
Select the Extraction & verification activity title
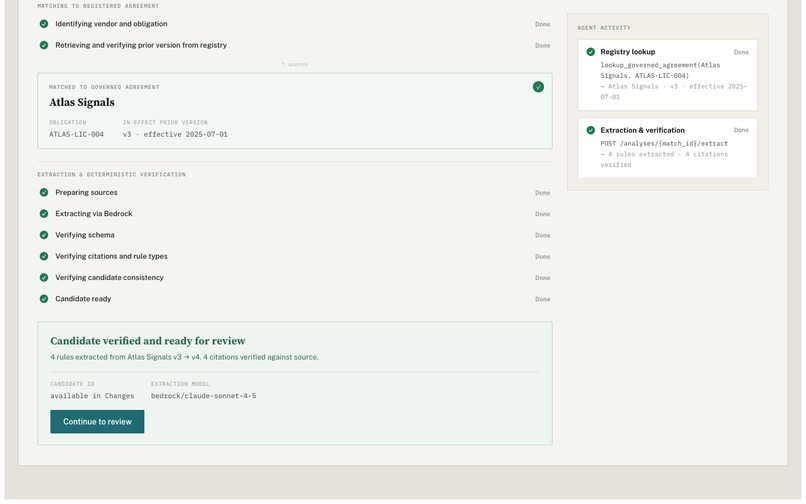(x=643, y=130)
